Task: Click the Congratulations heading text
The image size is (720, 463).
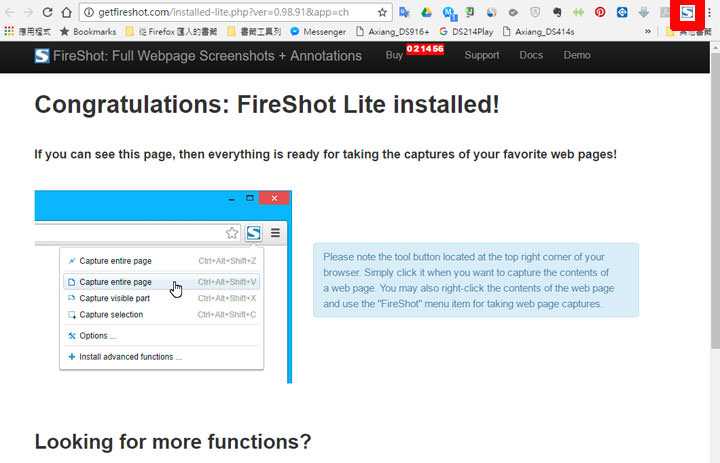Action: (267, 105)
